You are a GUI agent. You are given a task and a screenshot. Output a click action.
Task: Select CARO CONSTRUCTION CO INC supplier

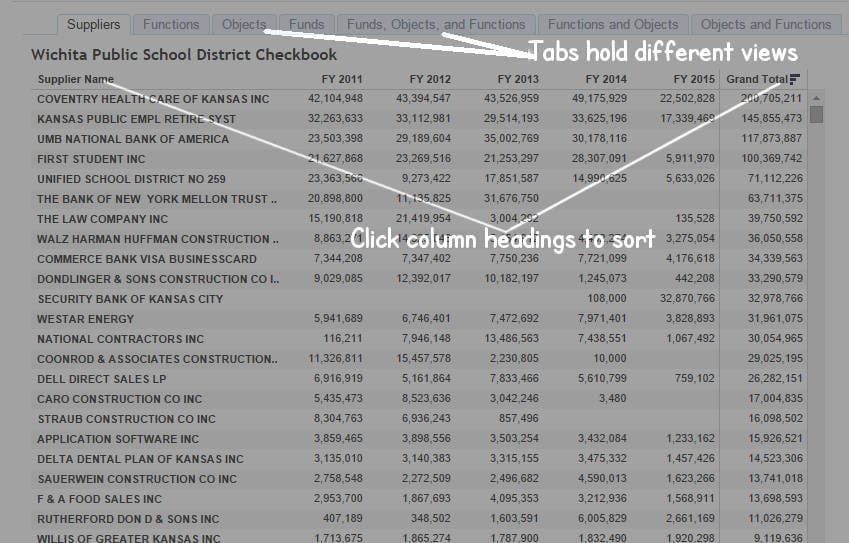pyautogui.click(x=120, y=400)
